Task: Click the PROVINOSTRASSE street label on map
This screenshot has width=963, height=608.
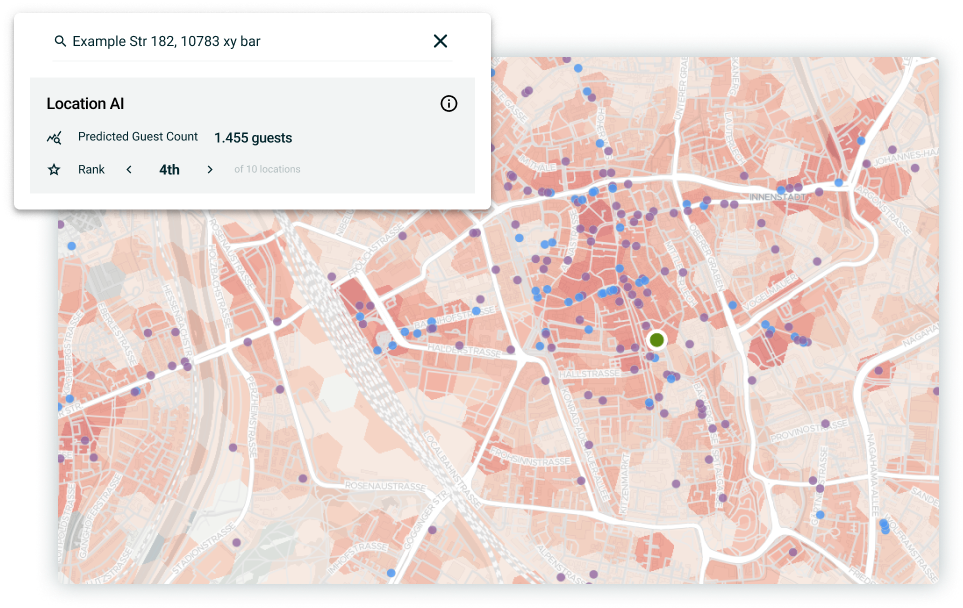Action: tap(809, 430)
